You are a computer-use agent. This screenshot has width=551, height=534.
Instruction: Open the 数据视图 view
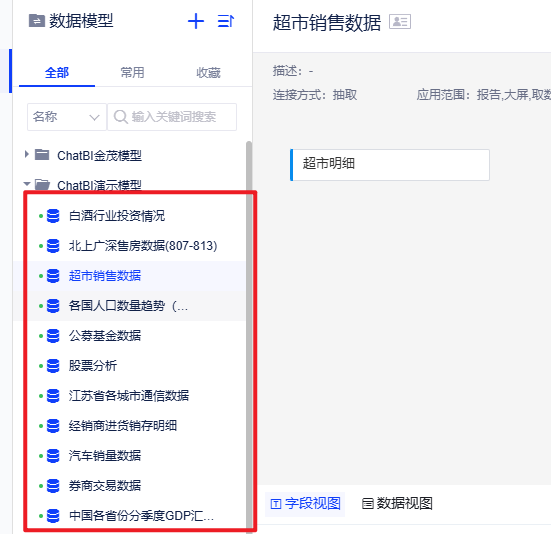[x=397, y=503]
